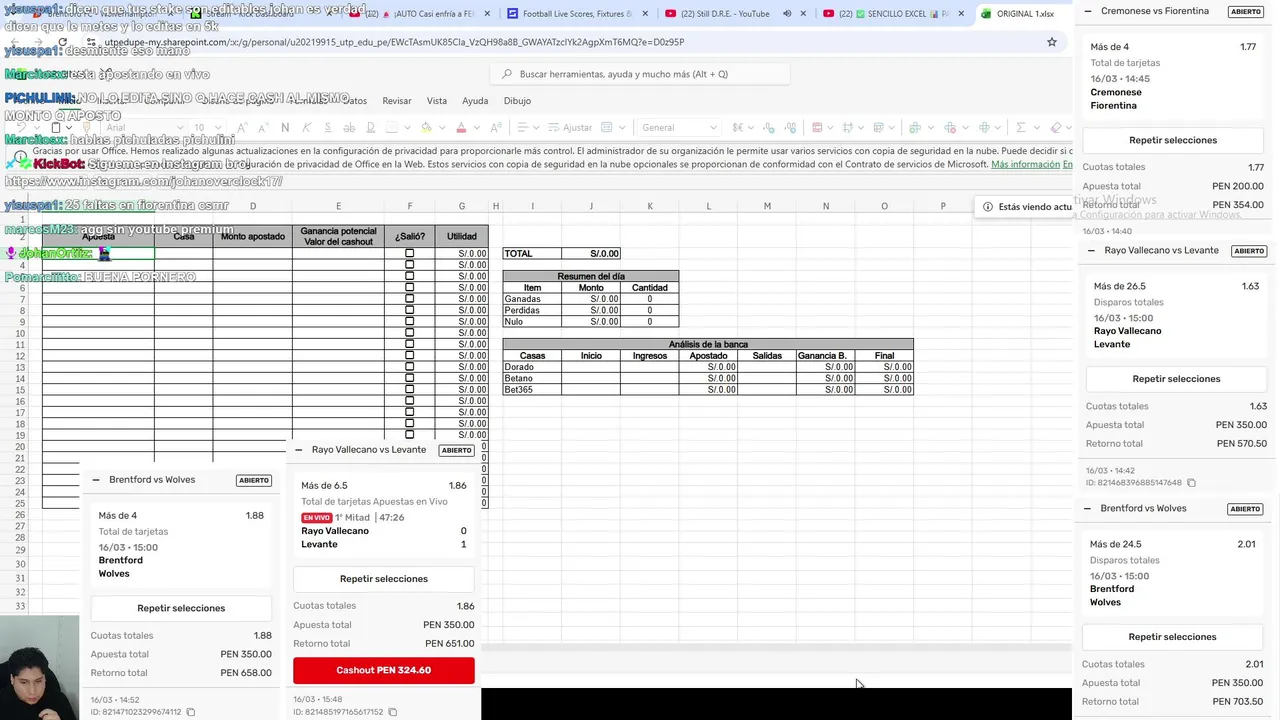Screen dimensions: 1280x720
Task: Click Repetir selecciones under live Rayo Vallecano bet
Action: pos(384,579)
